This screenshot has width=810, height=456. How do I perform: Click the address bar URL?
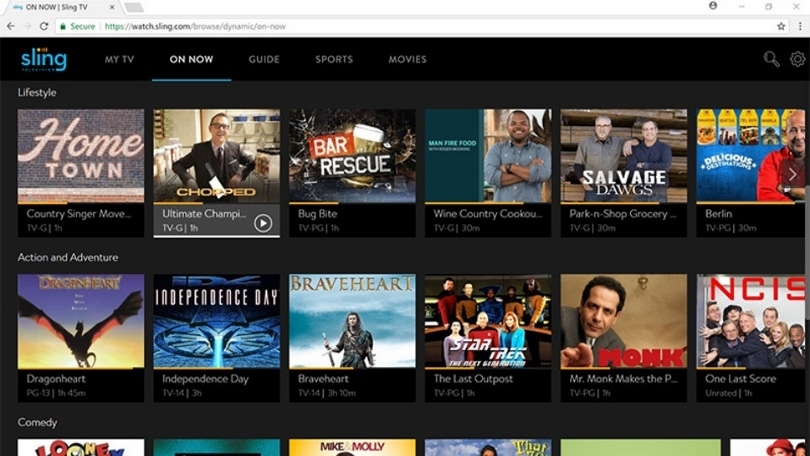pos(195,26)
